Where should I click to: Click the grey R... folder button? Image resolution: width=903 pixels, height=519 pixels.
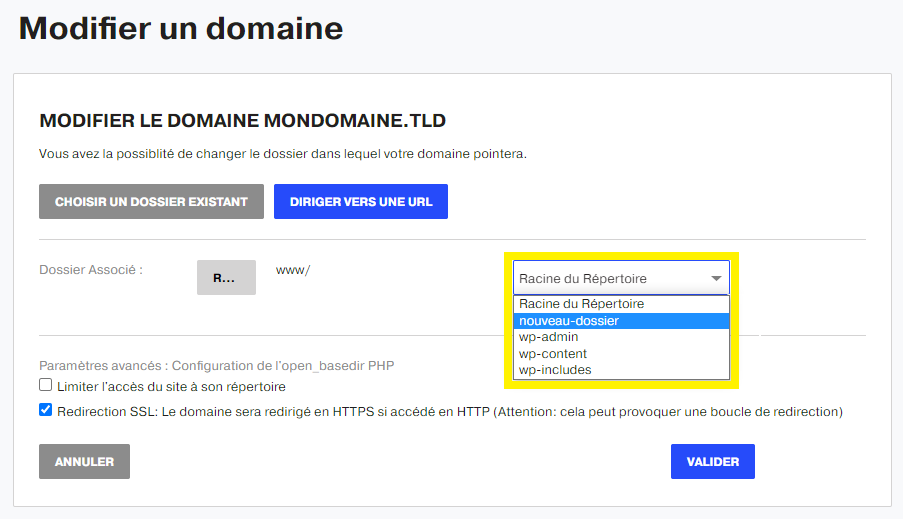226,278
